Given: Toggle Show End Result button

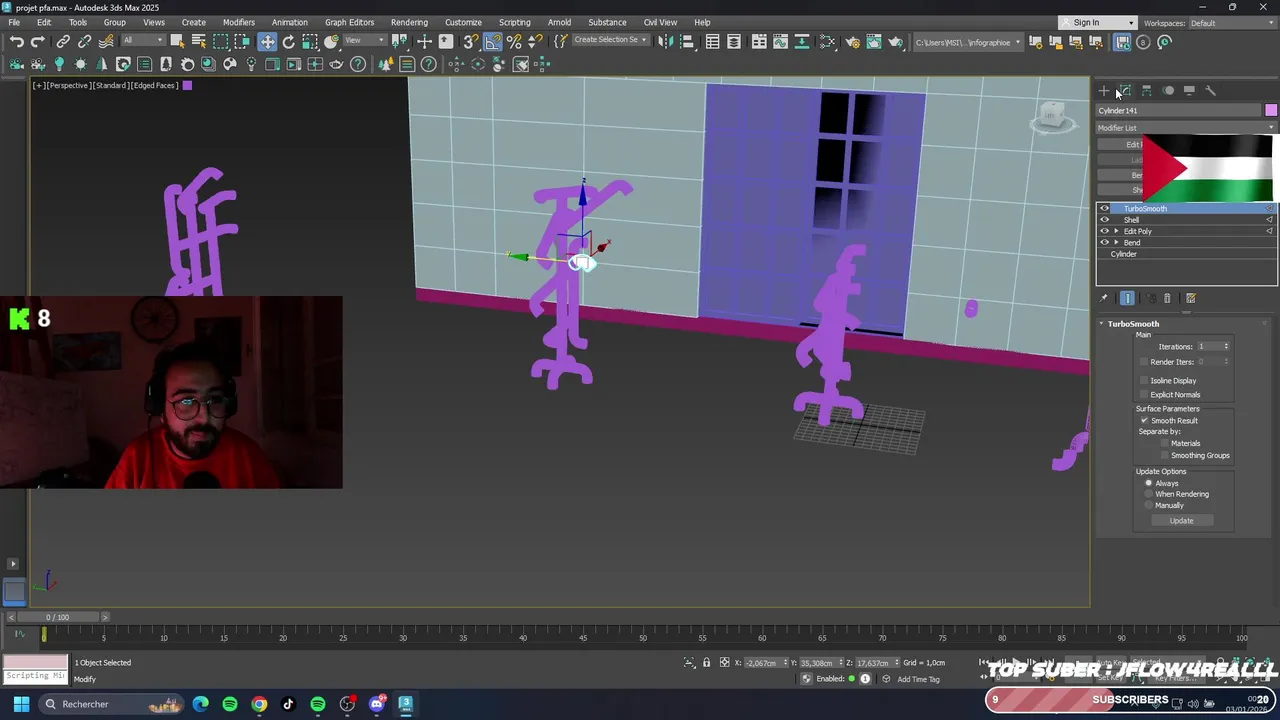Looking at the screenshot, I should (x=1128, y=298).
